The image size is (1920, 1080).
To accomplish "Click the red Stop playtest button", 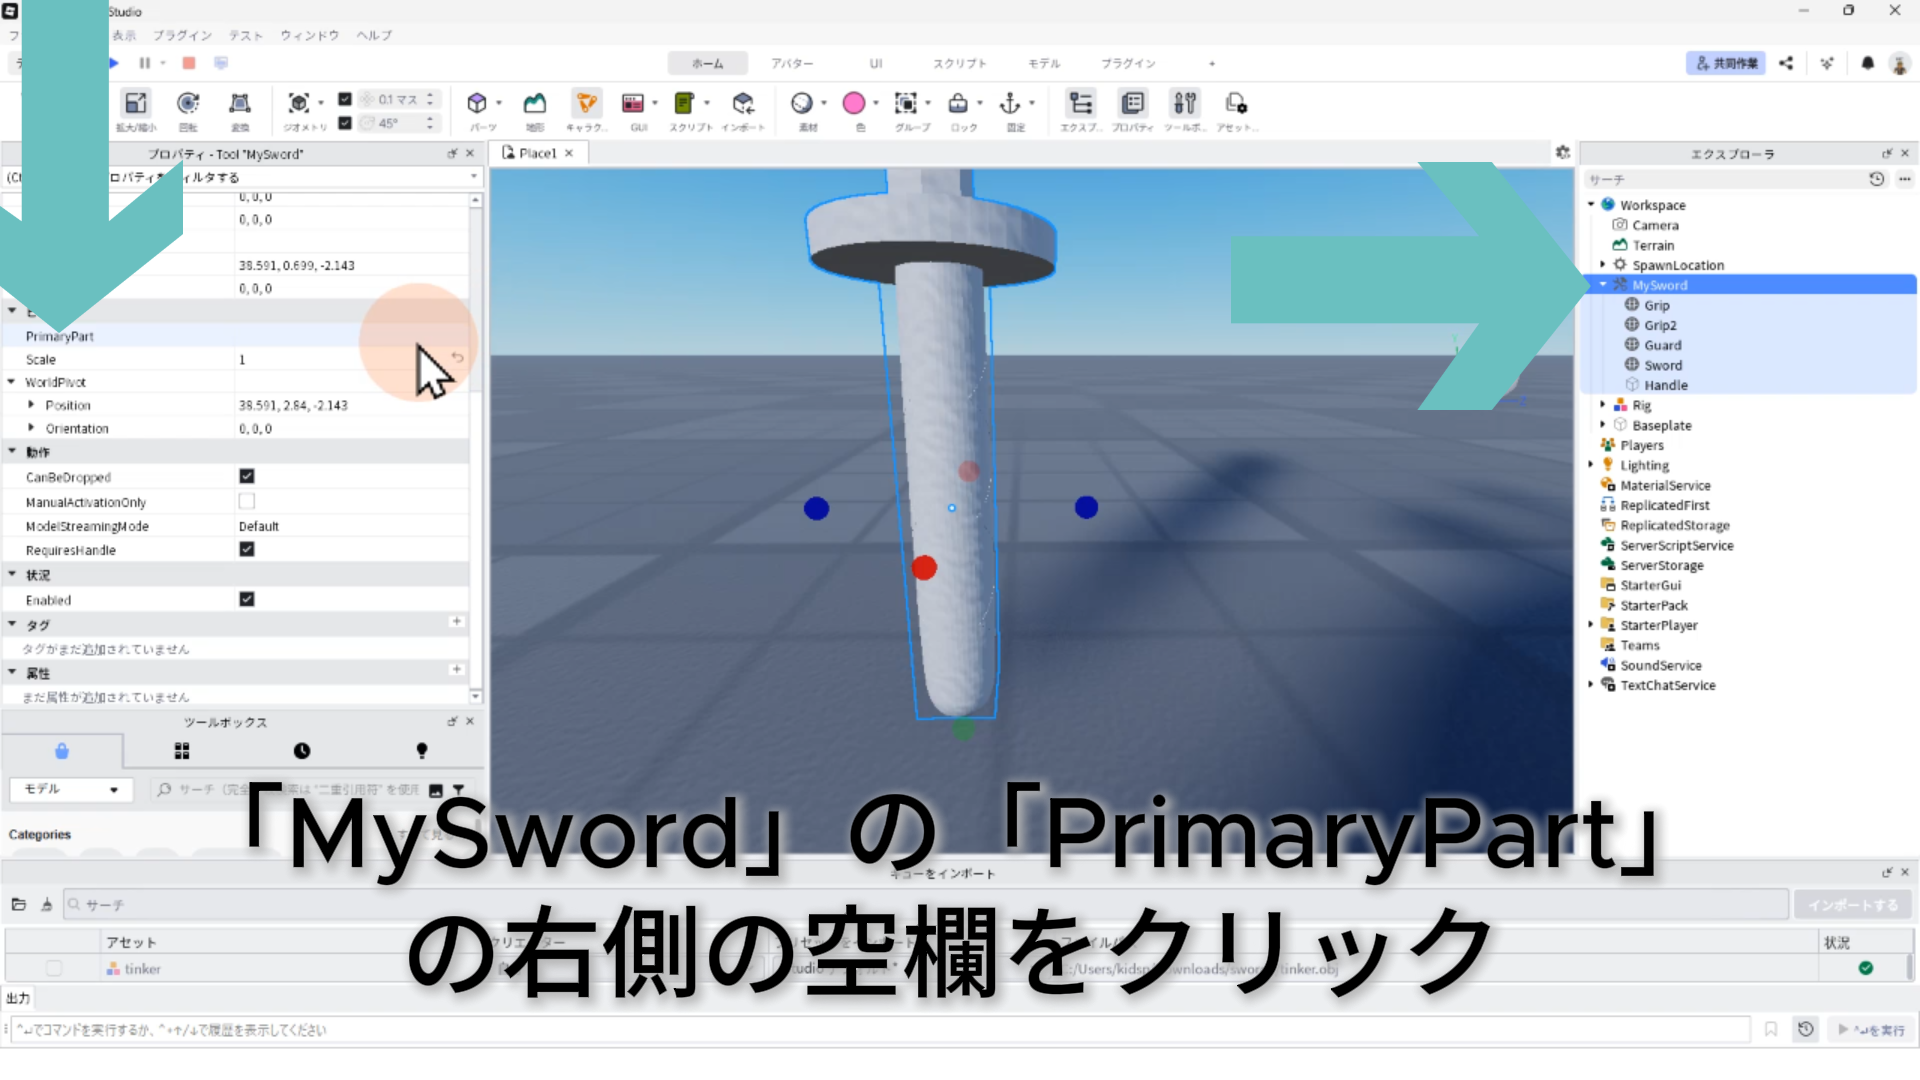I will tap(188, 63).
